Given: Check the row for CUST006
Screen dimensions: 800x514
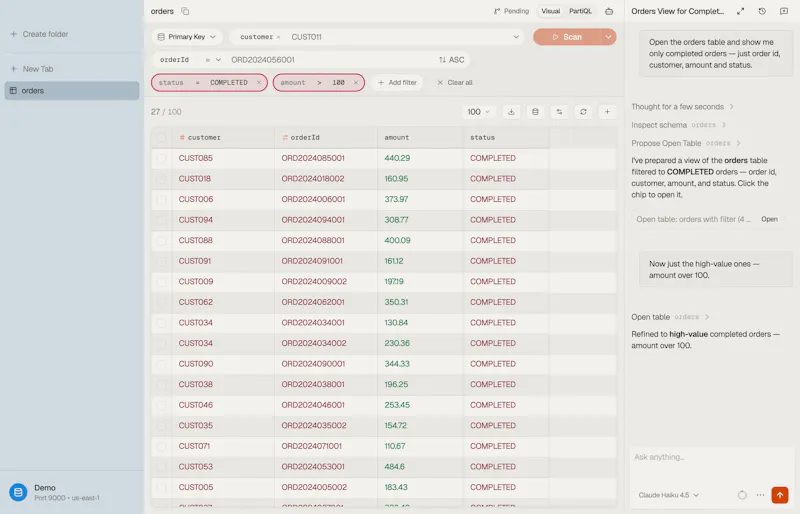Looking at the screenshot, I should click(x=161, y=199).
